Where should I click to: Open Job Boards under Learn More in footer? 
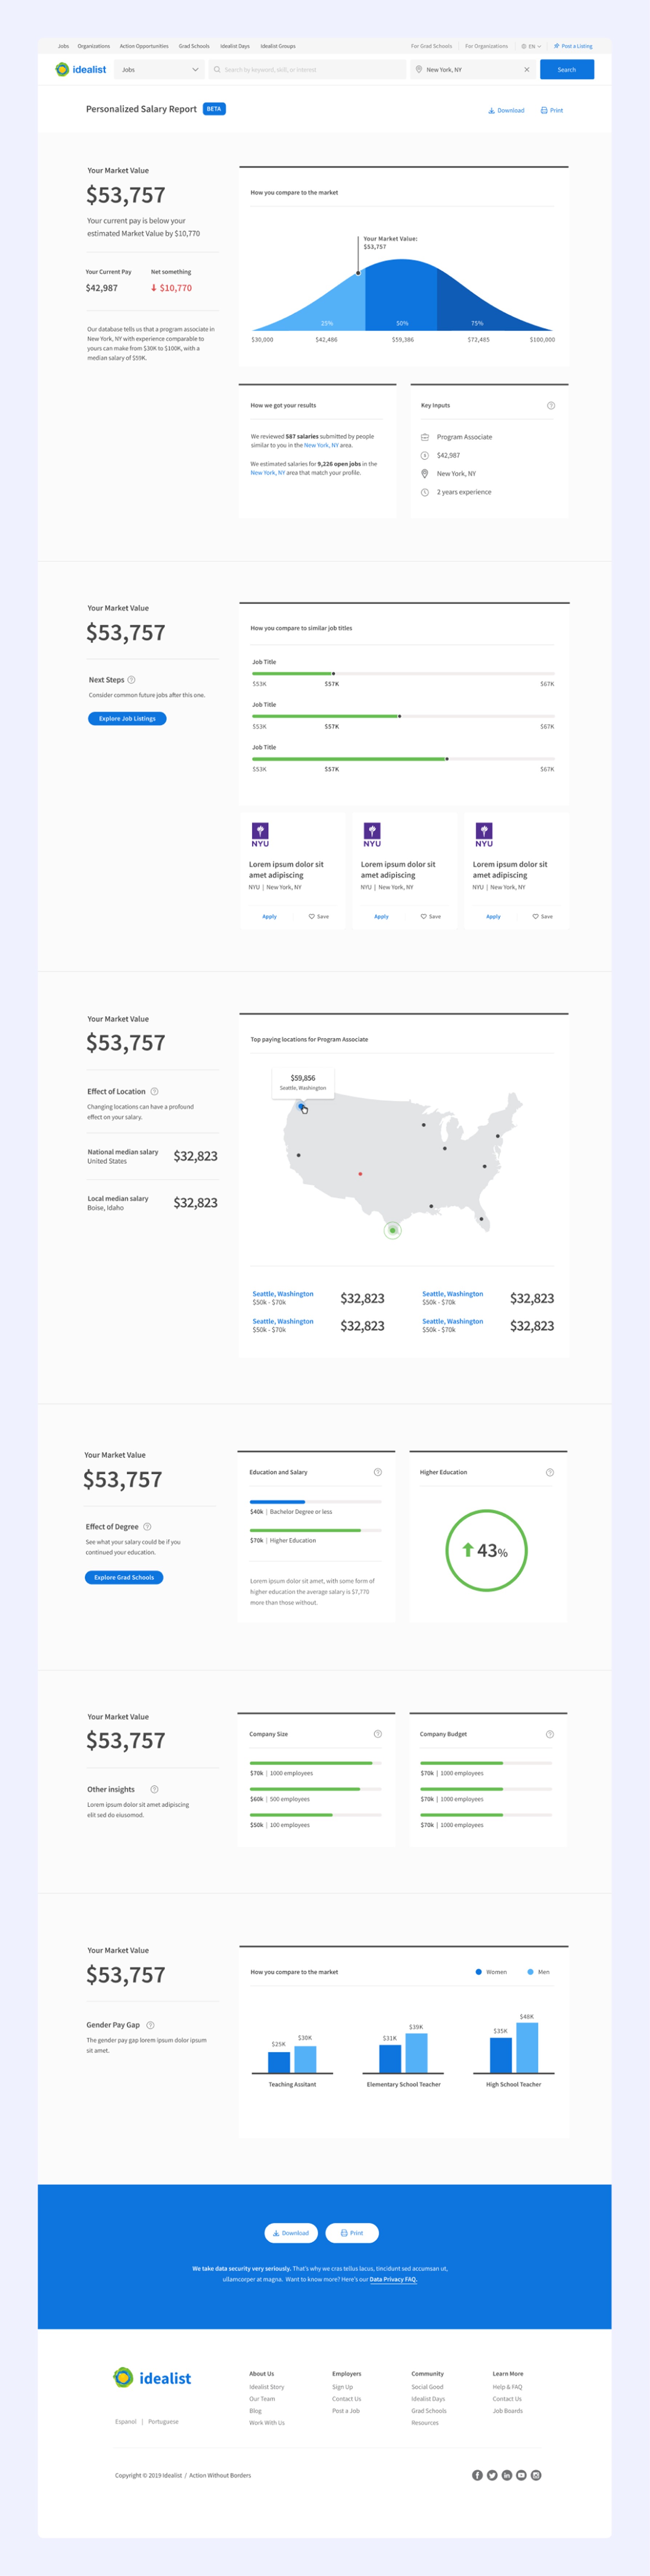507,2411
